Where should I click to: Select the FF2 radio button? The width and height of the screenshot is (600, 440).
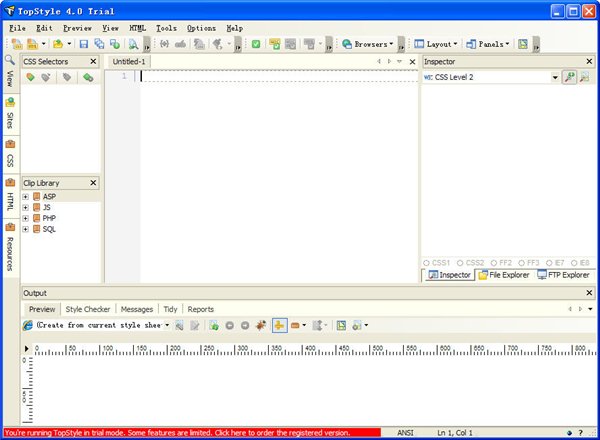pos(493,262)
